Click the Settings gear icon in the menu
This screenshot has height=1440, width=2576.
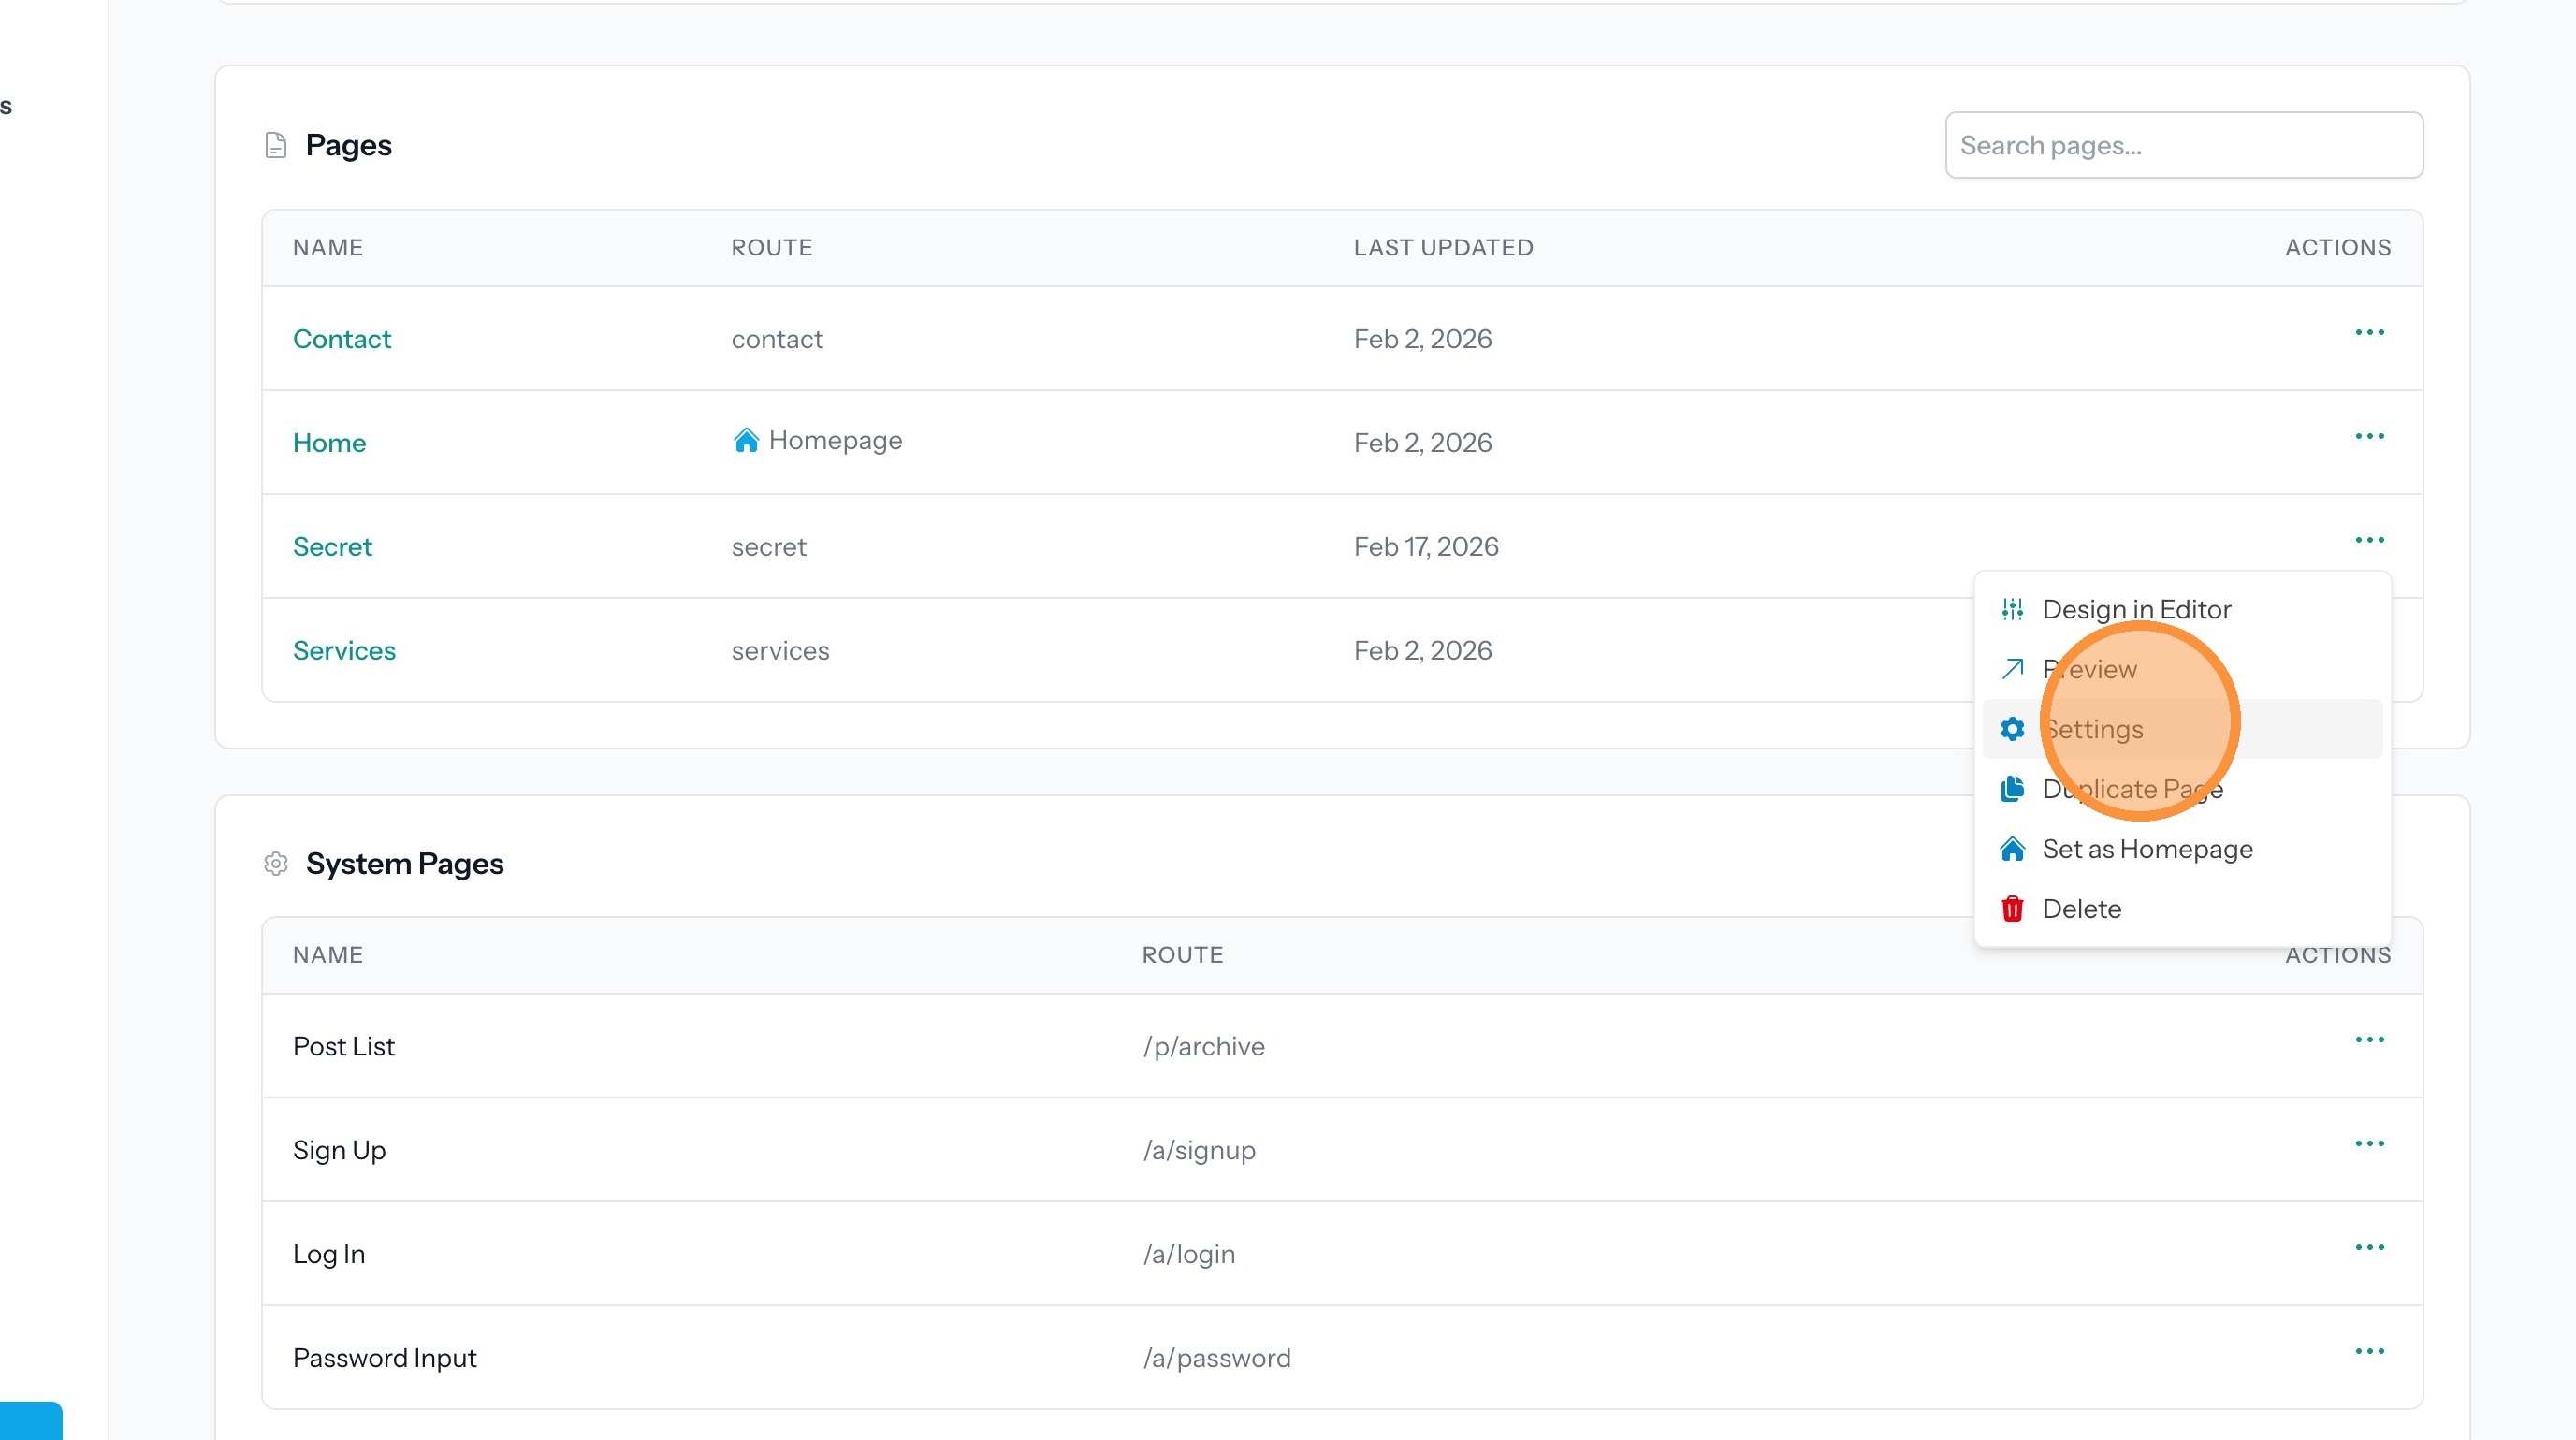coord(2012,729)
